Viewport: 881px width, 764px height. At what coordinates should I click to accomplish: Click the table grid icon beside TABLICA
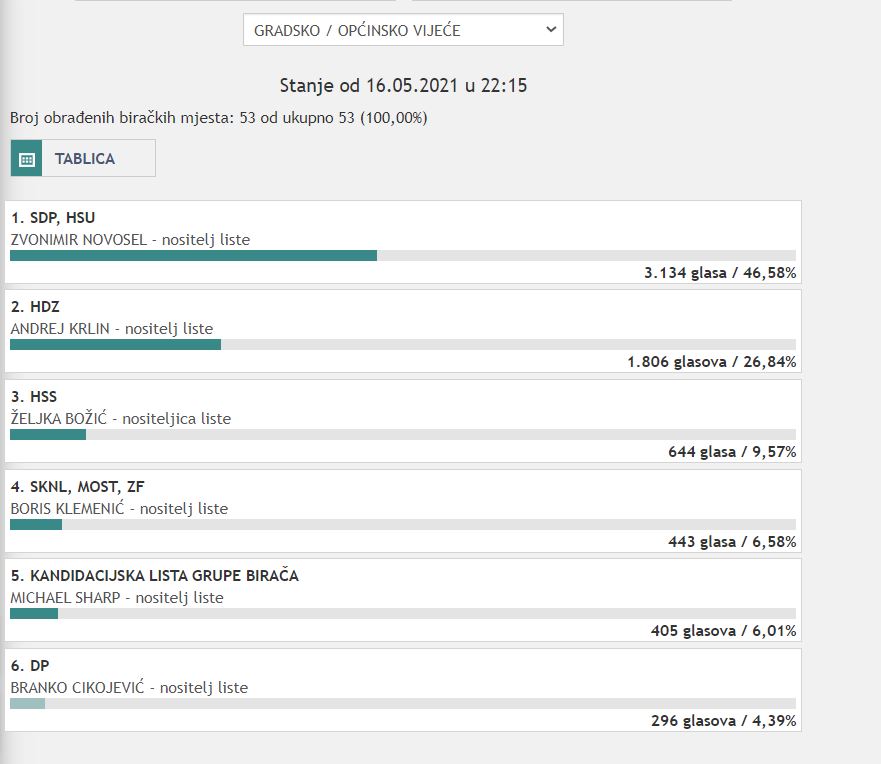tap(27, 159)
